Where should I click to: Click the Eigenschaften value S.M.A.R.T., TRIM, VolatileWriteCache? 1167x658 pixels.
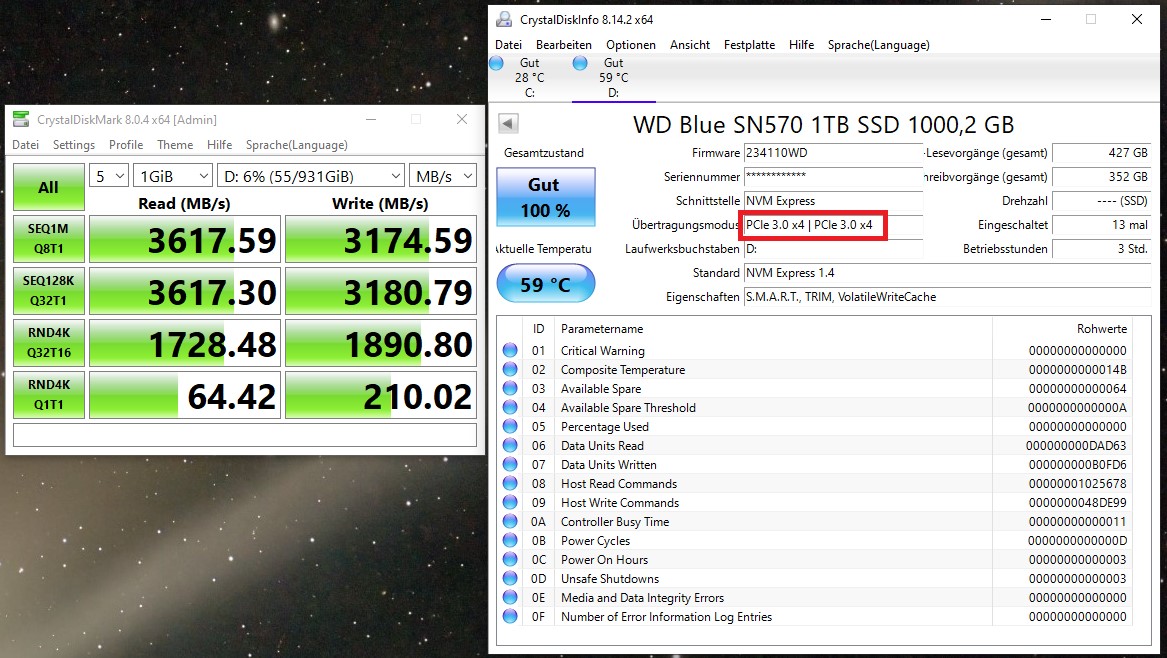click(947, 296)
